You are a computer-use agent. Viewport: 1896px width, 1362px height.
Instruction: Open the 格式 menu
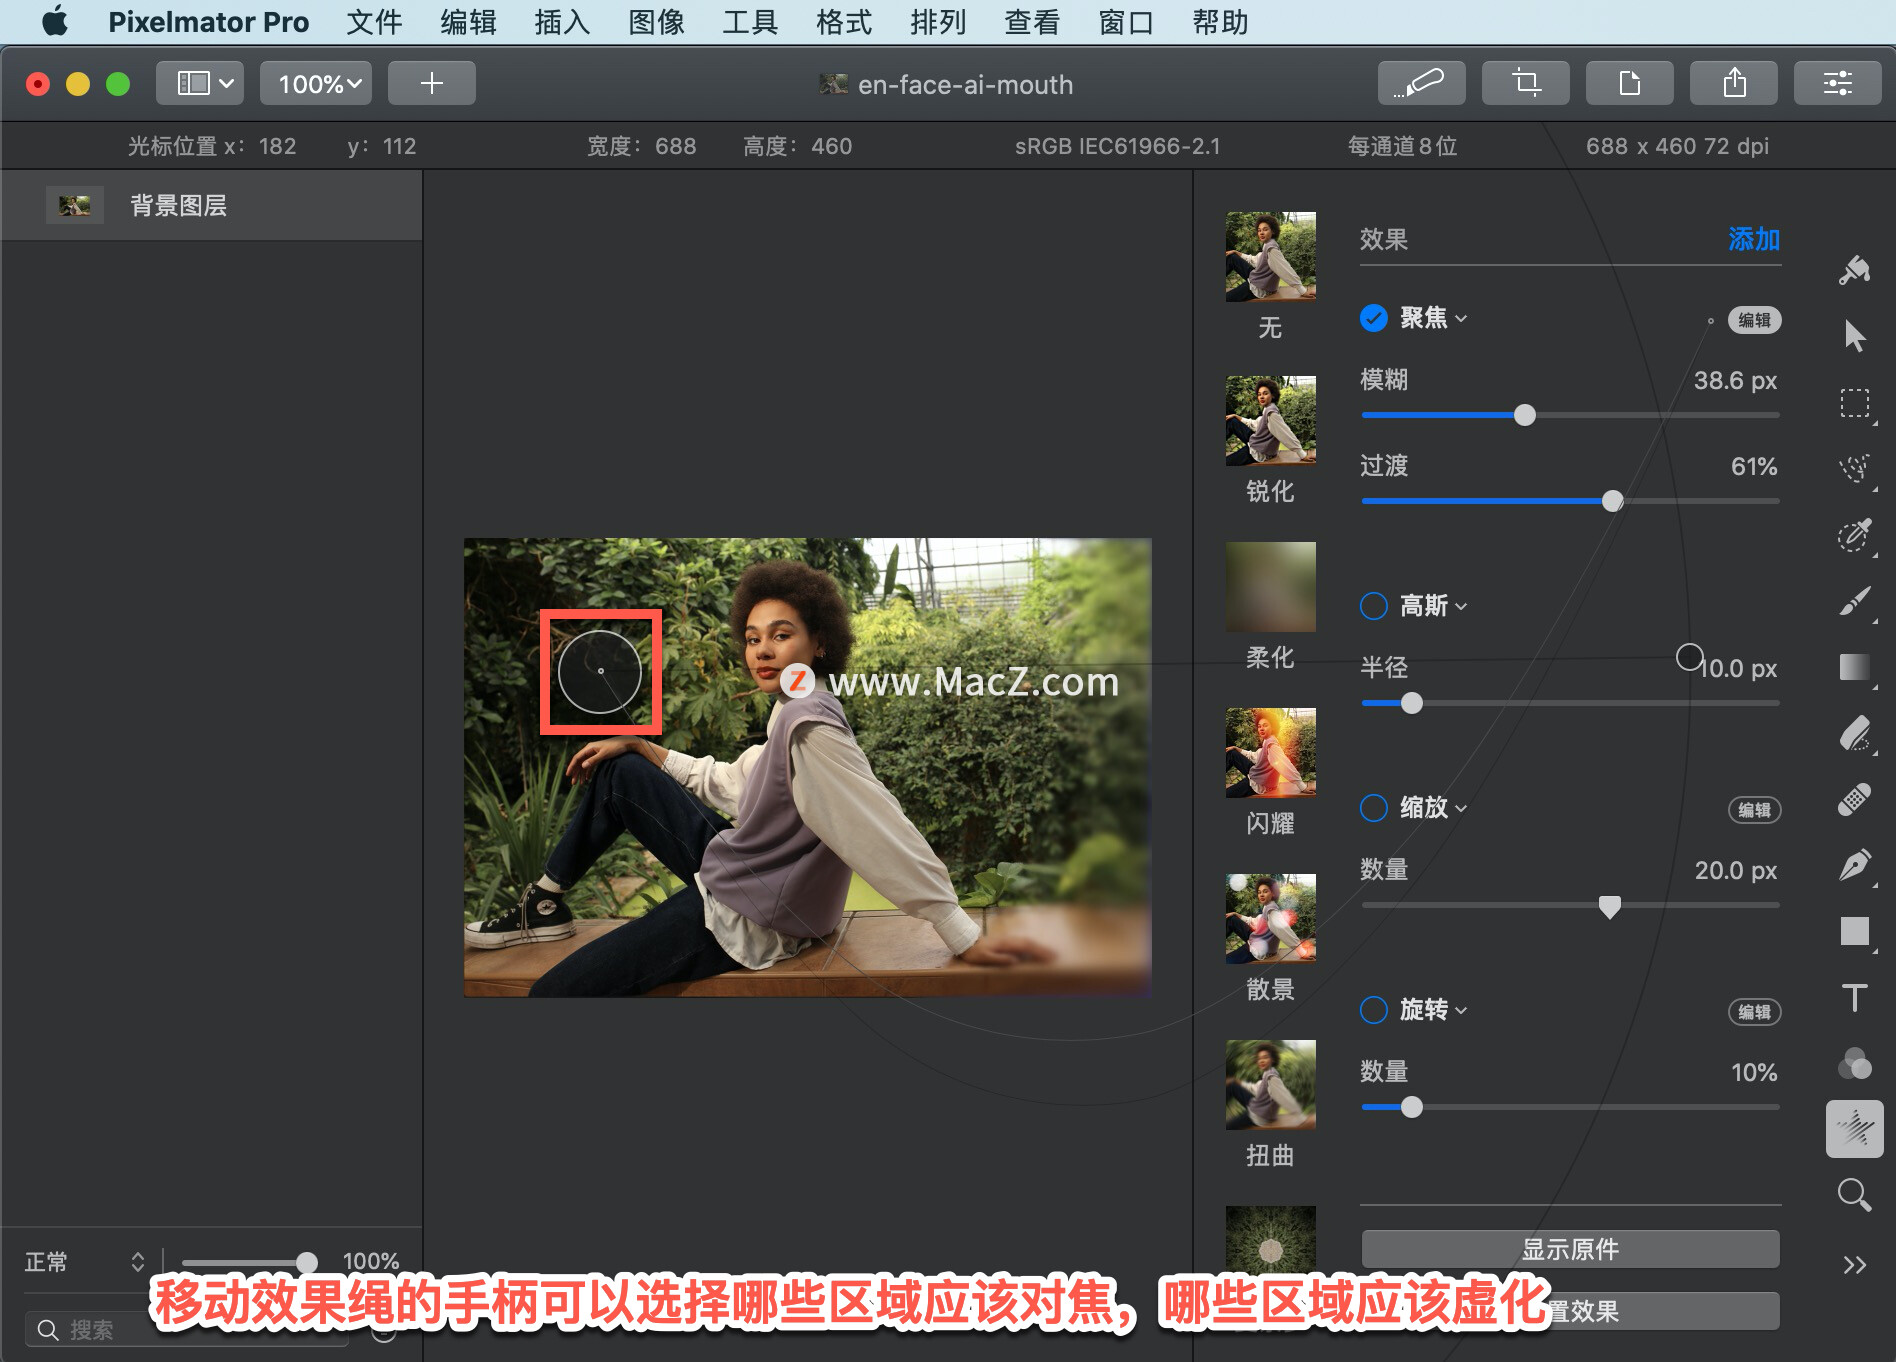pos(844,21)
